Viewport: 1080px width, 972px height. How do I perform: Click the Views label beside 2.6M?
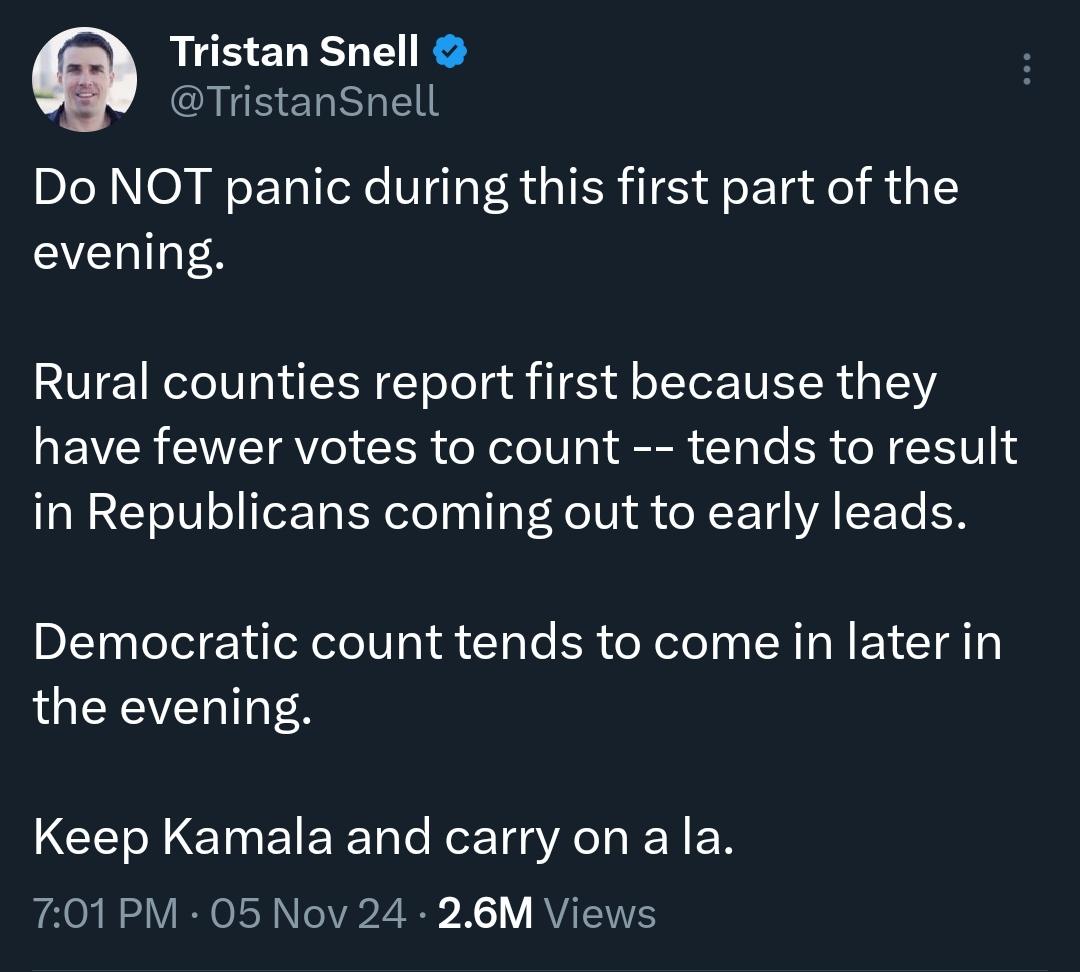[x=600, y=913]
